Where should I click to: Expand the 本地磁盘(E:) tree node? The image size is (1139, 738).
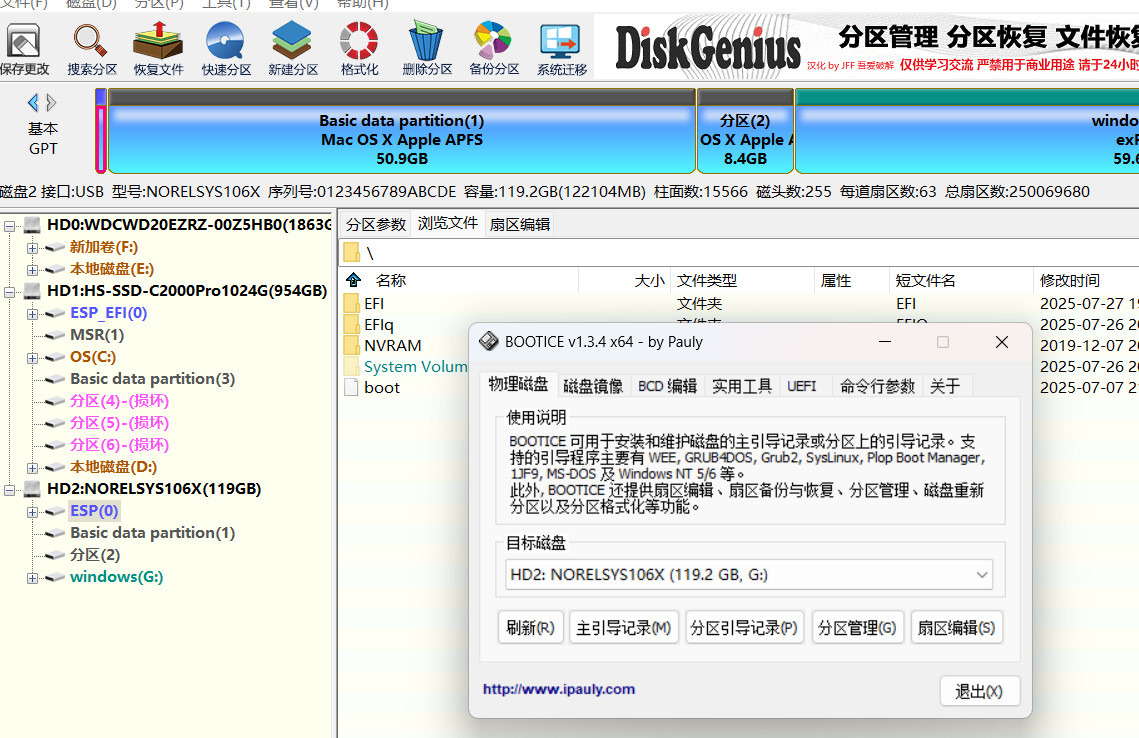click(x=32, y=270)
